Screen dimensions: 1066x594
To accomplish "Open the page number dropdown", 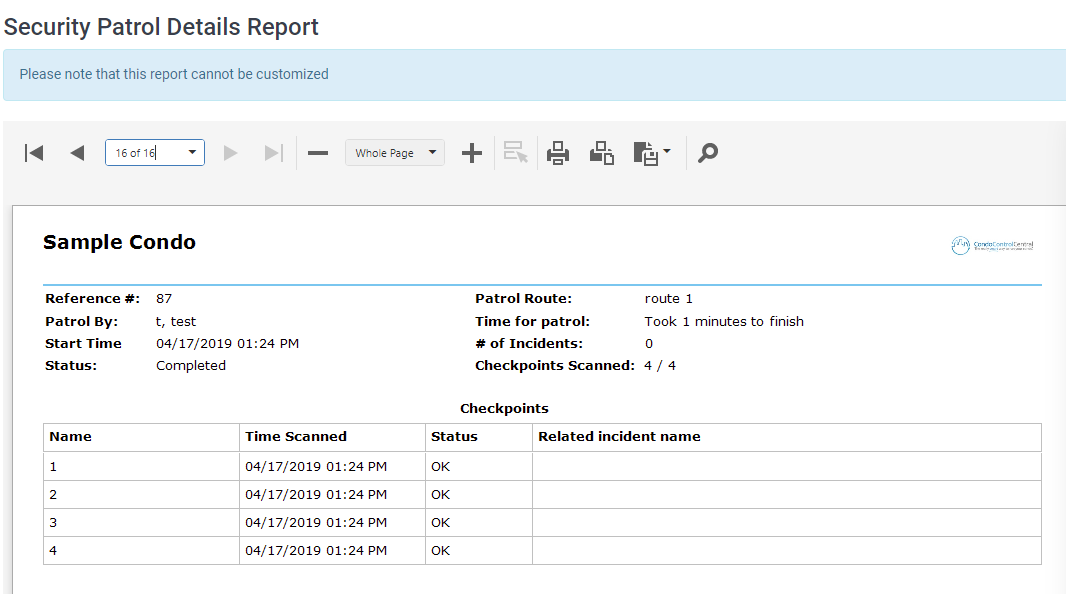I will coord(192,153).
